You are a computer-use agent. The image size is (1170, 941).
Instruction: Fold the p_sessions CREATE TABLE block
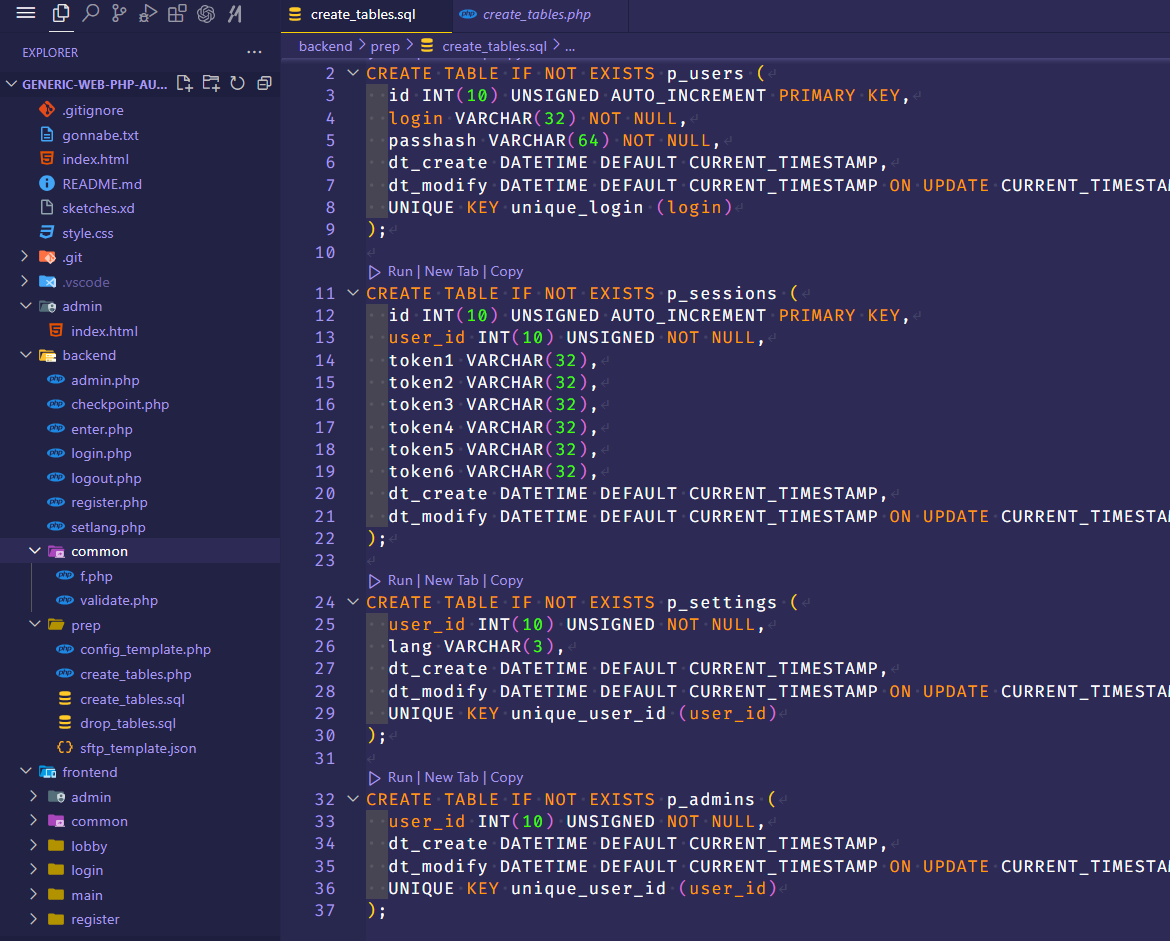(353, 293)
